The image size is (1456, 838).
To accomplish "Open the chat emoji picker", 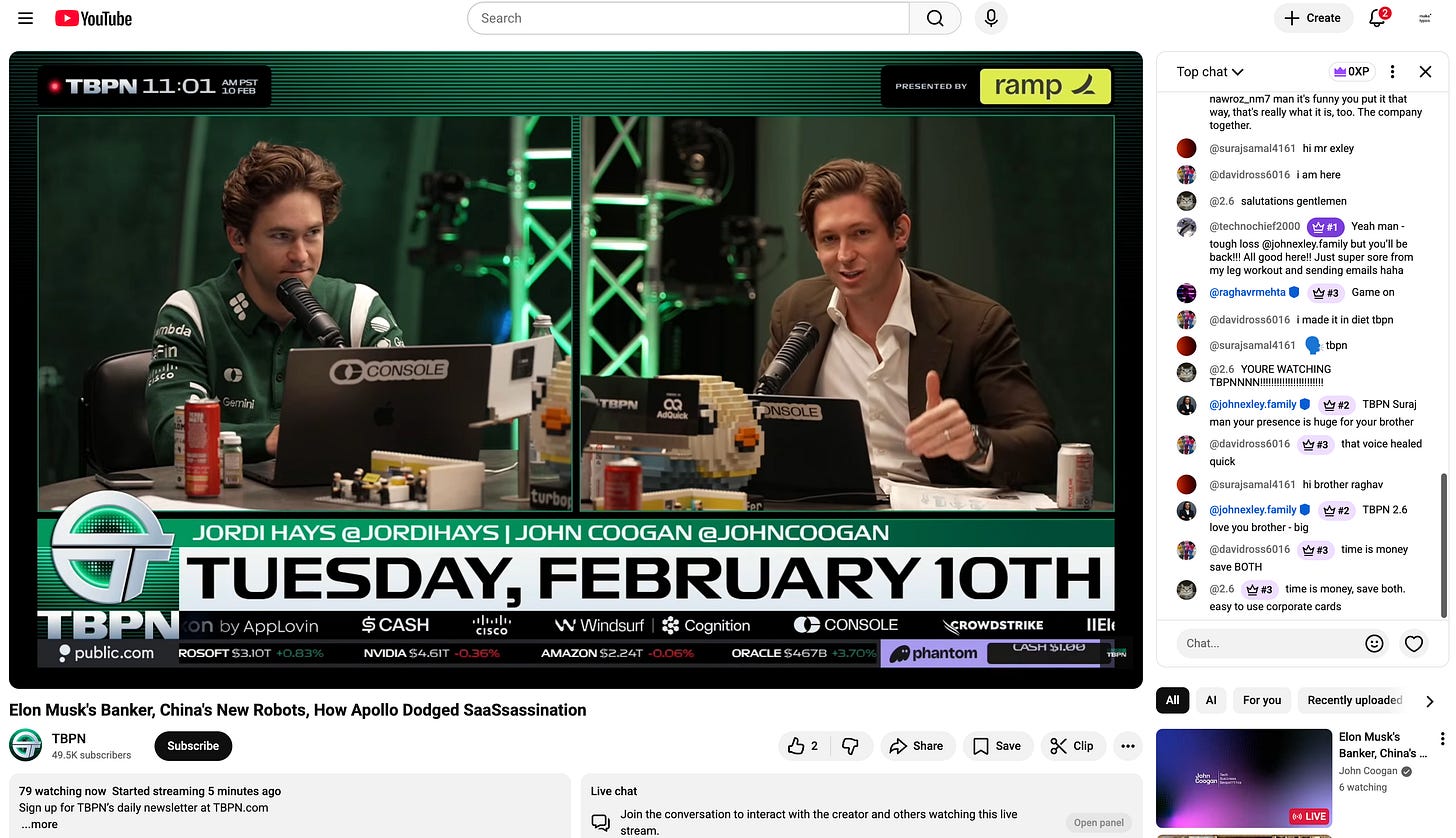I will click(x=1374, y=643).
